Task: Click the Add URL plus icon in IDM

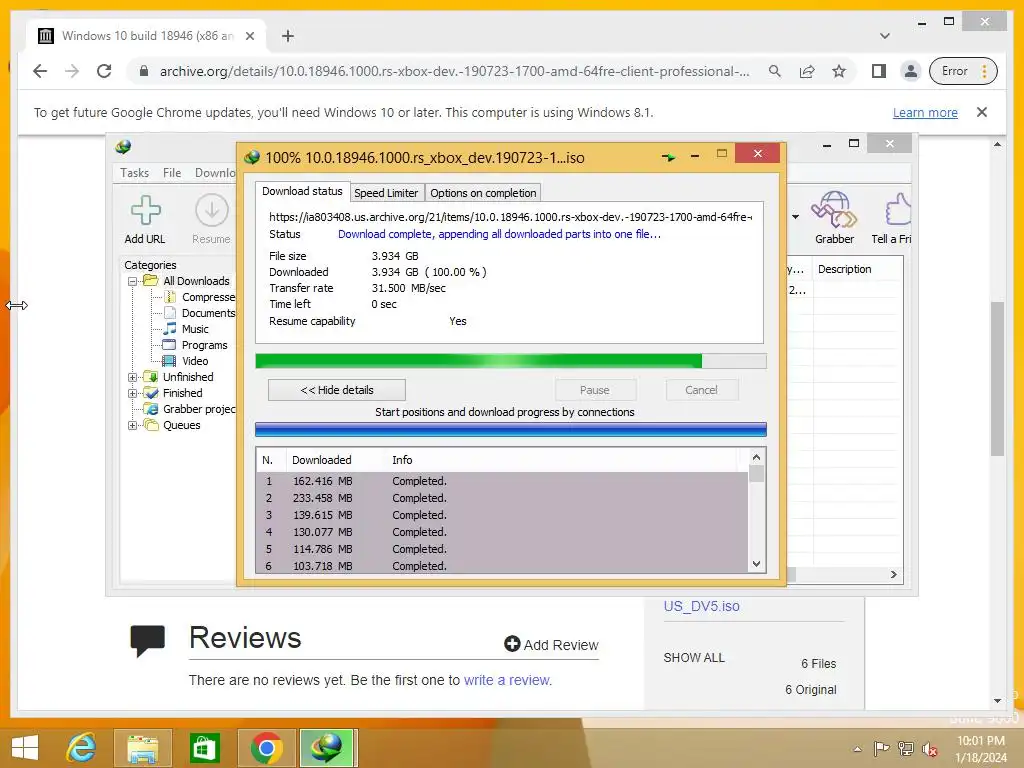Action: pos(145,210)
